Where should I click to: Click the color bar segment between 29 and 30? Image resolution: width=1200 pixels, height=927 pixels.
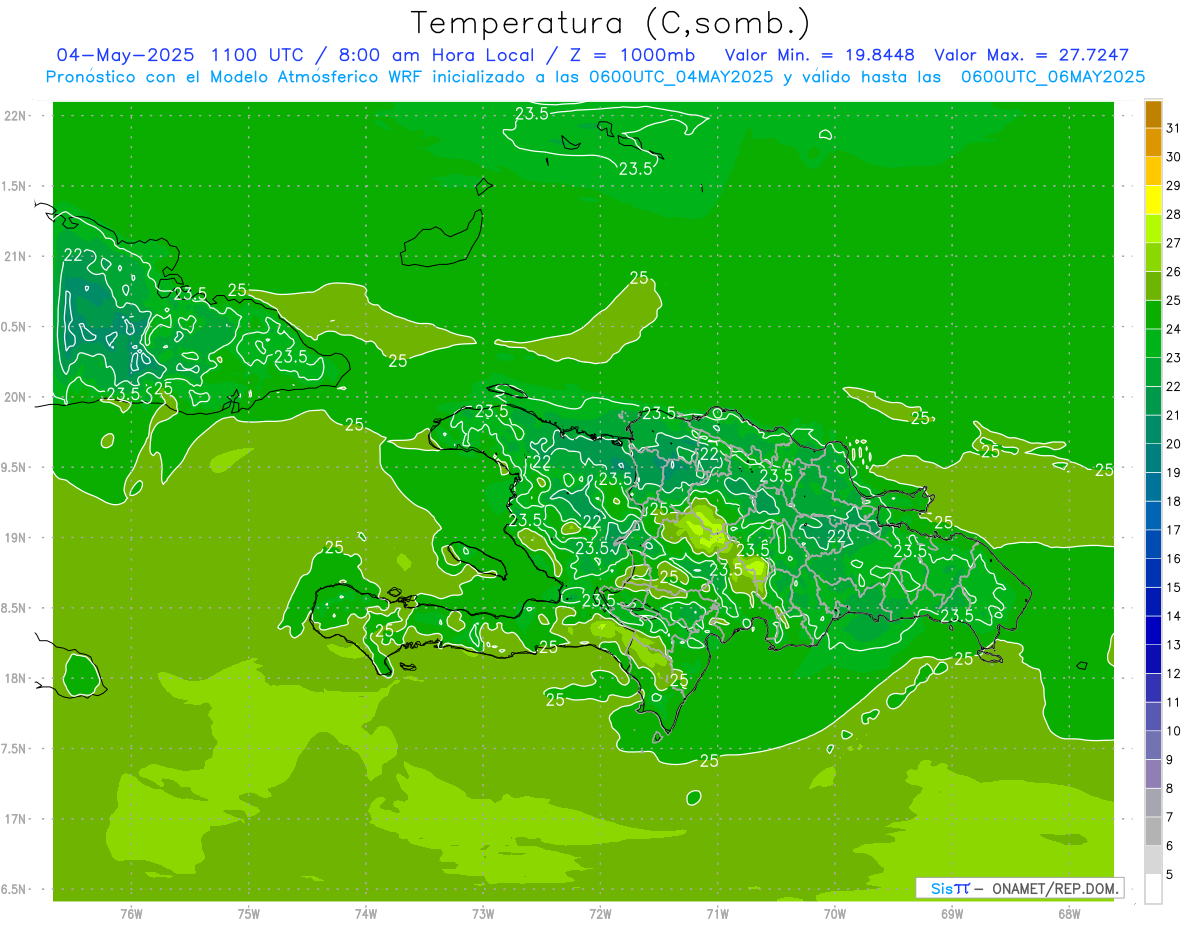[1153, 172]
